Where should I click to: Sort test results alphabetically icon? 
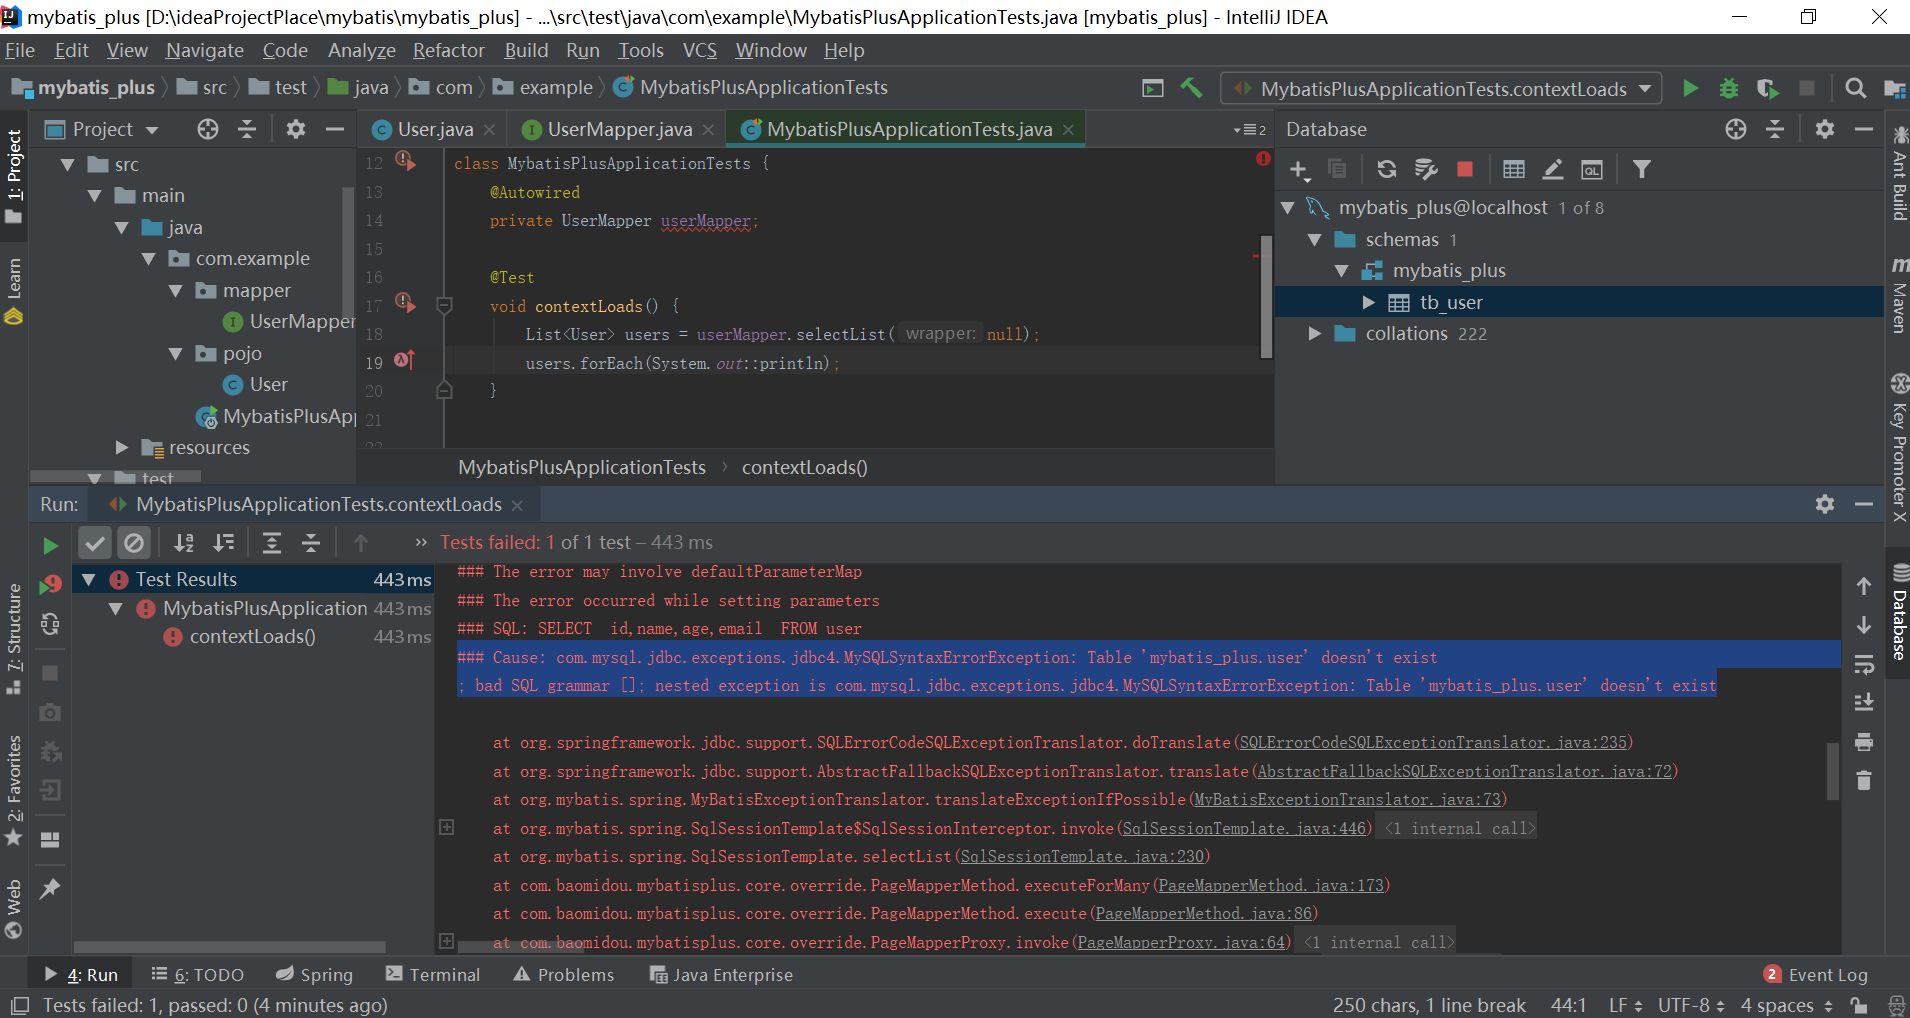pyautogui.click(x=184, y=543)
